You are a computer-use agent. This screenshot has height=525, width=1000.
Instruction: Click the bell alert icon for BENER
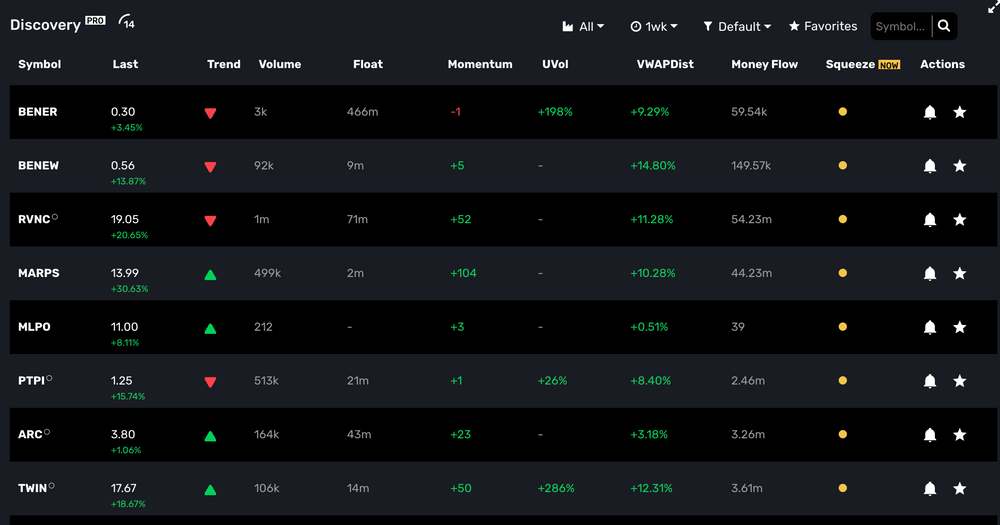coord(930,112)
